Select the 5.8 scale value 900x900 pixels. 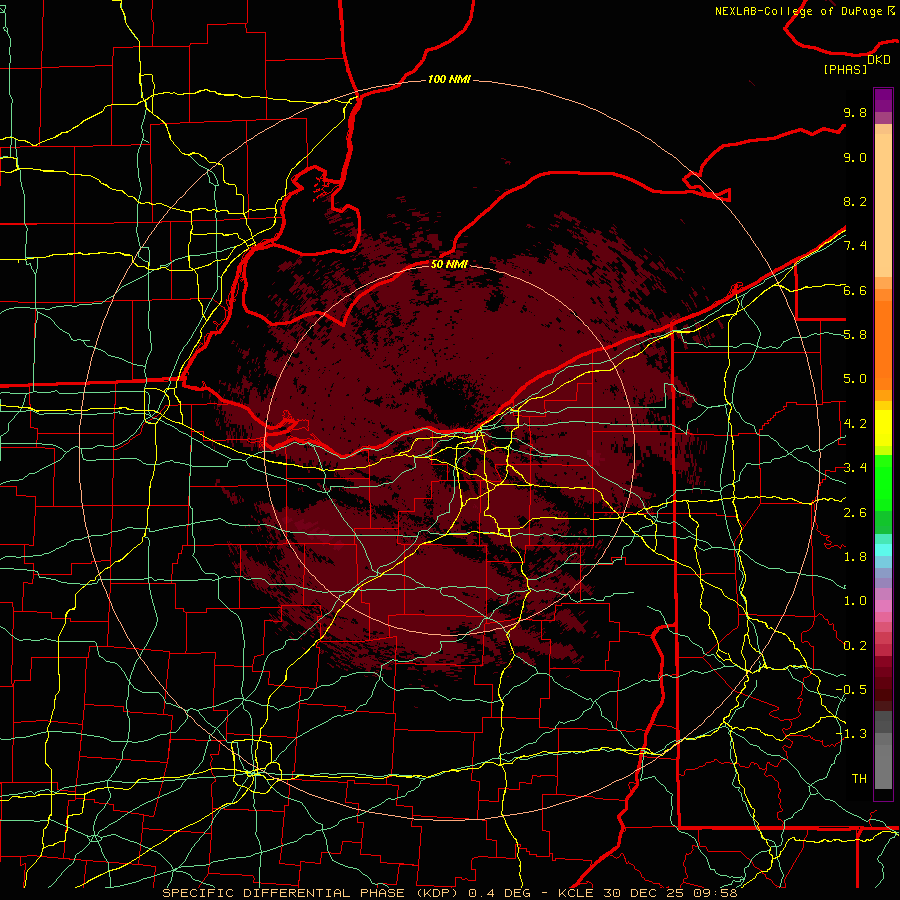855,335
